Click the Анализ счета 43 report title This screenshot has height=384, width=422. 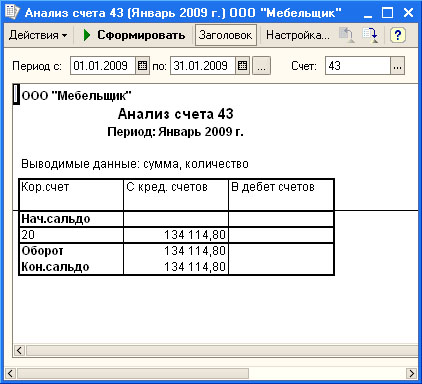(x=175, y=114)
